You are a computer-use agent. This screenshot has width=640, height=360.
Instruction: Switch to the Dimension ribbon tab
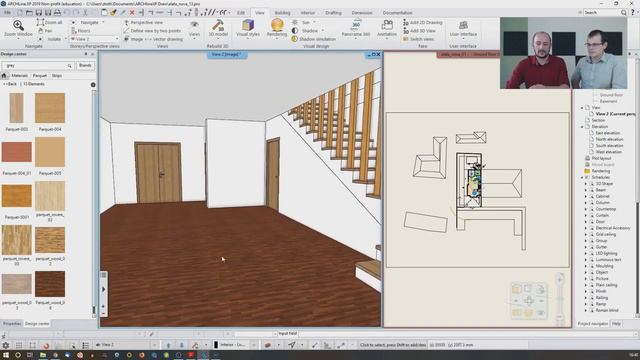[x=362, y=13]
